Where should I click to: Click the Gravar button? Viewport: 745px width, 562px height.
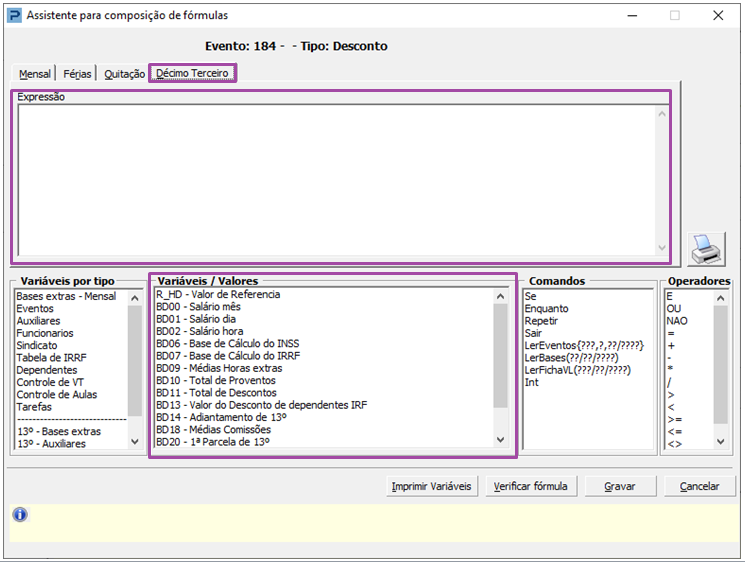click(620, 486)
